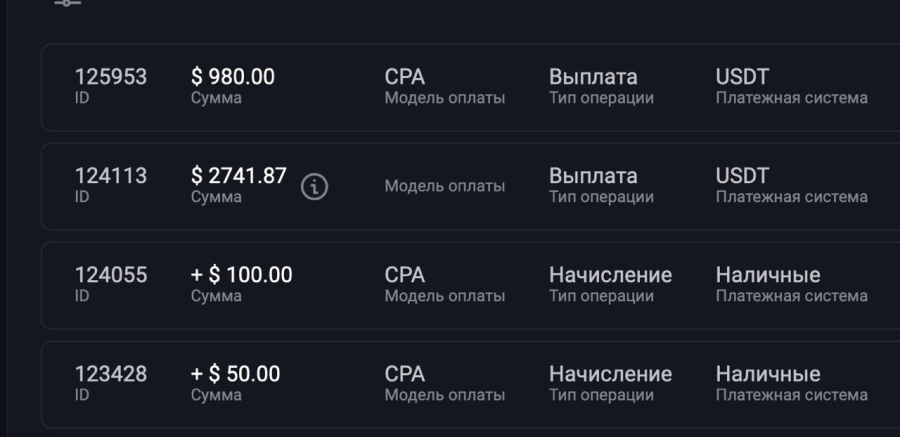900x437 pixels.
Task: Click the info icon beside $ 2741.87
Action: tap(315, 187)
